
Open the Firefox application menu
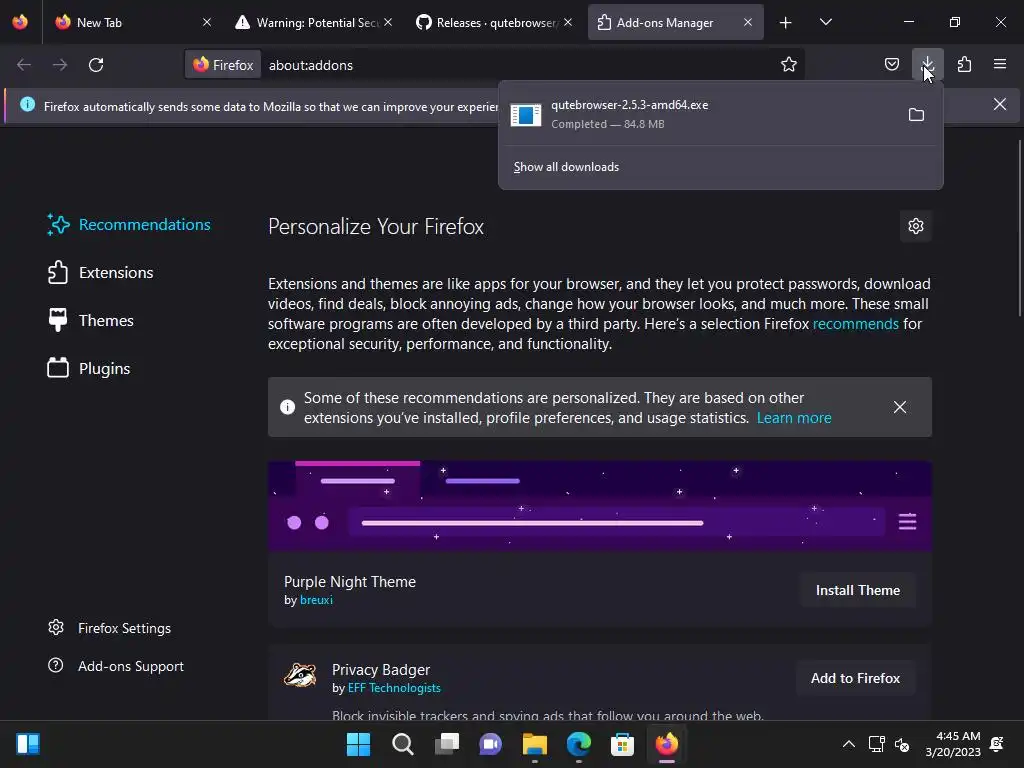click(1000, 65)
